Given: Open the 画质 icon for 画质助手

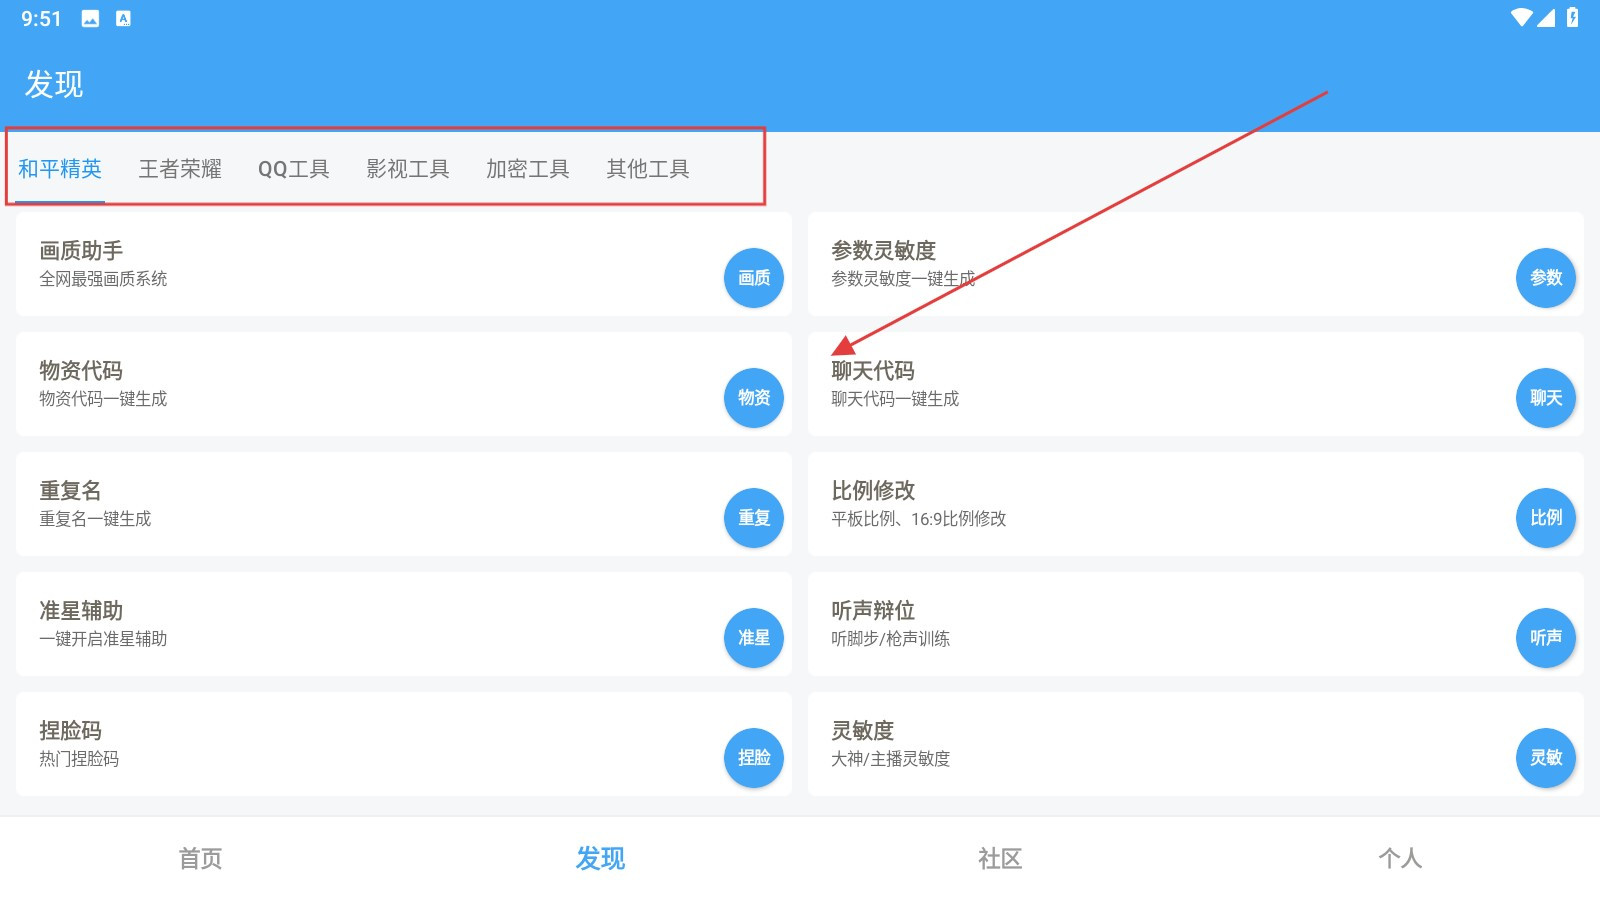Looking at the screenshot, I should [753, 278].
